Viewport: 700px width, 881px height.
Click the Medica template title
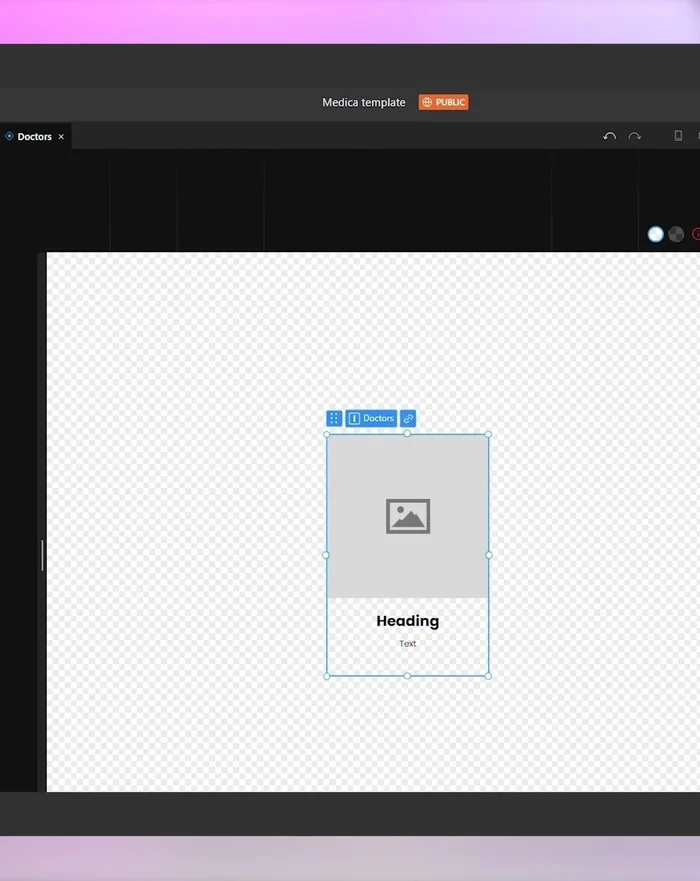click(364, 102)
